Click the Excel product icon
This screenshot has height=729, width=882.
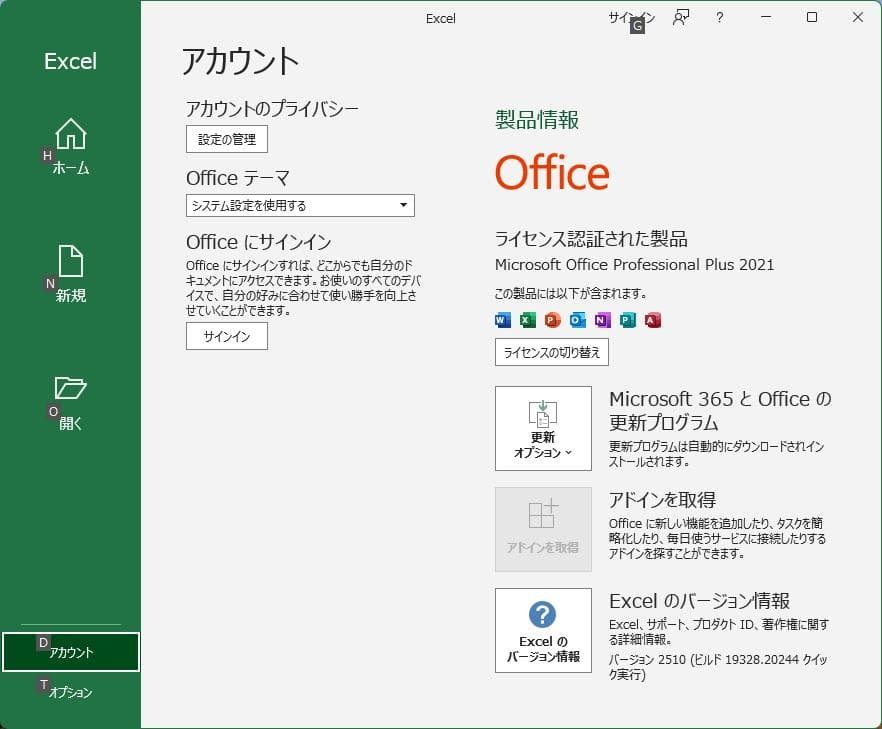[x=528, y=320]
